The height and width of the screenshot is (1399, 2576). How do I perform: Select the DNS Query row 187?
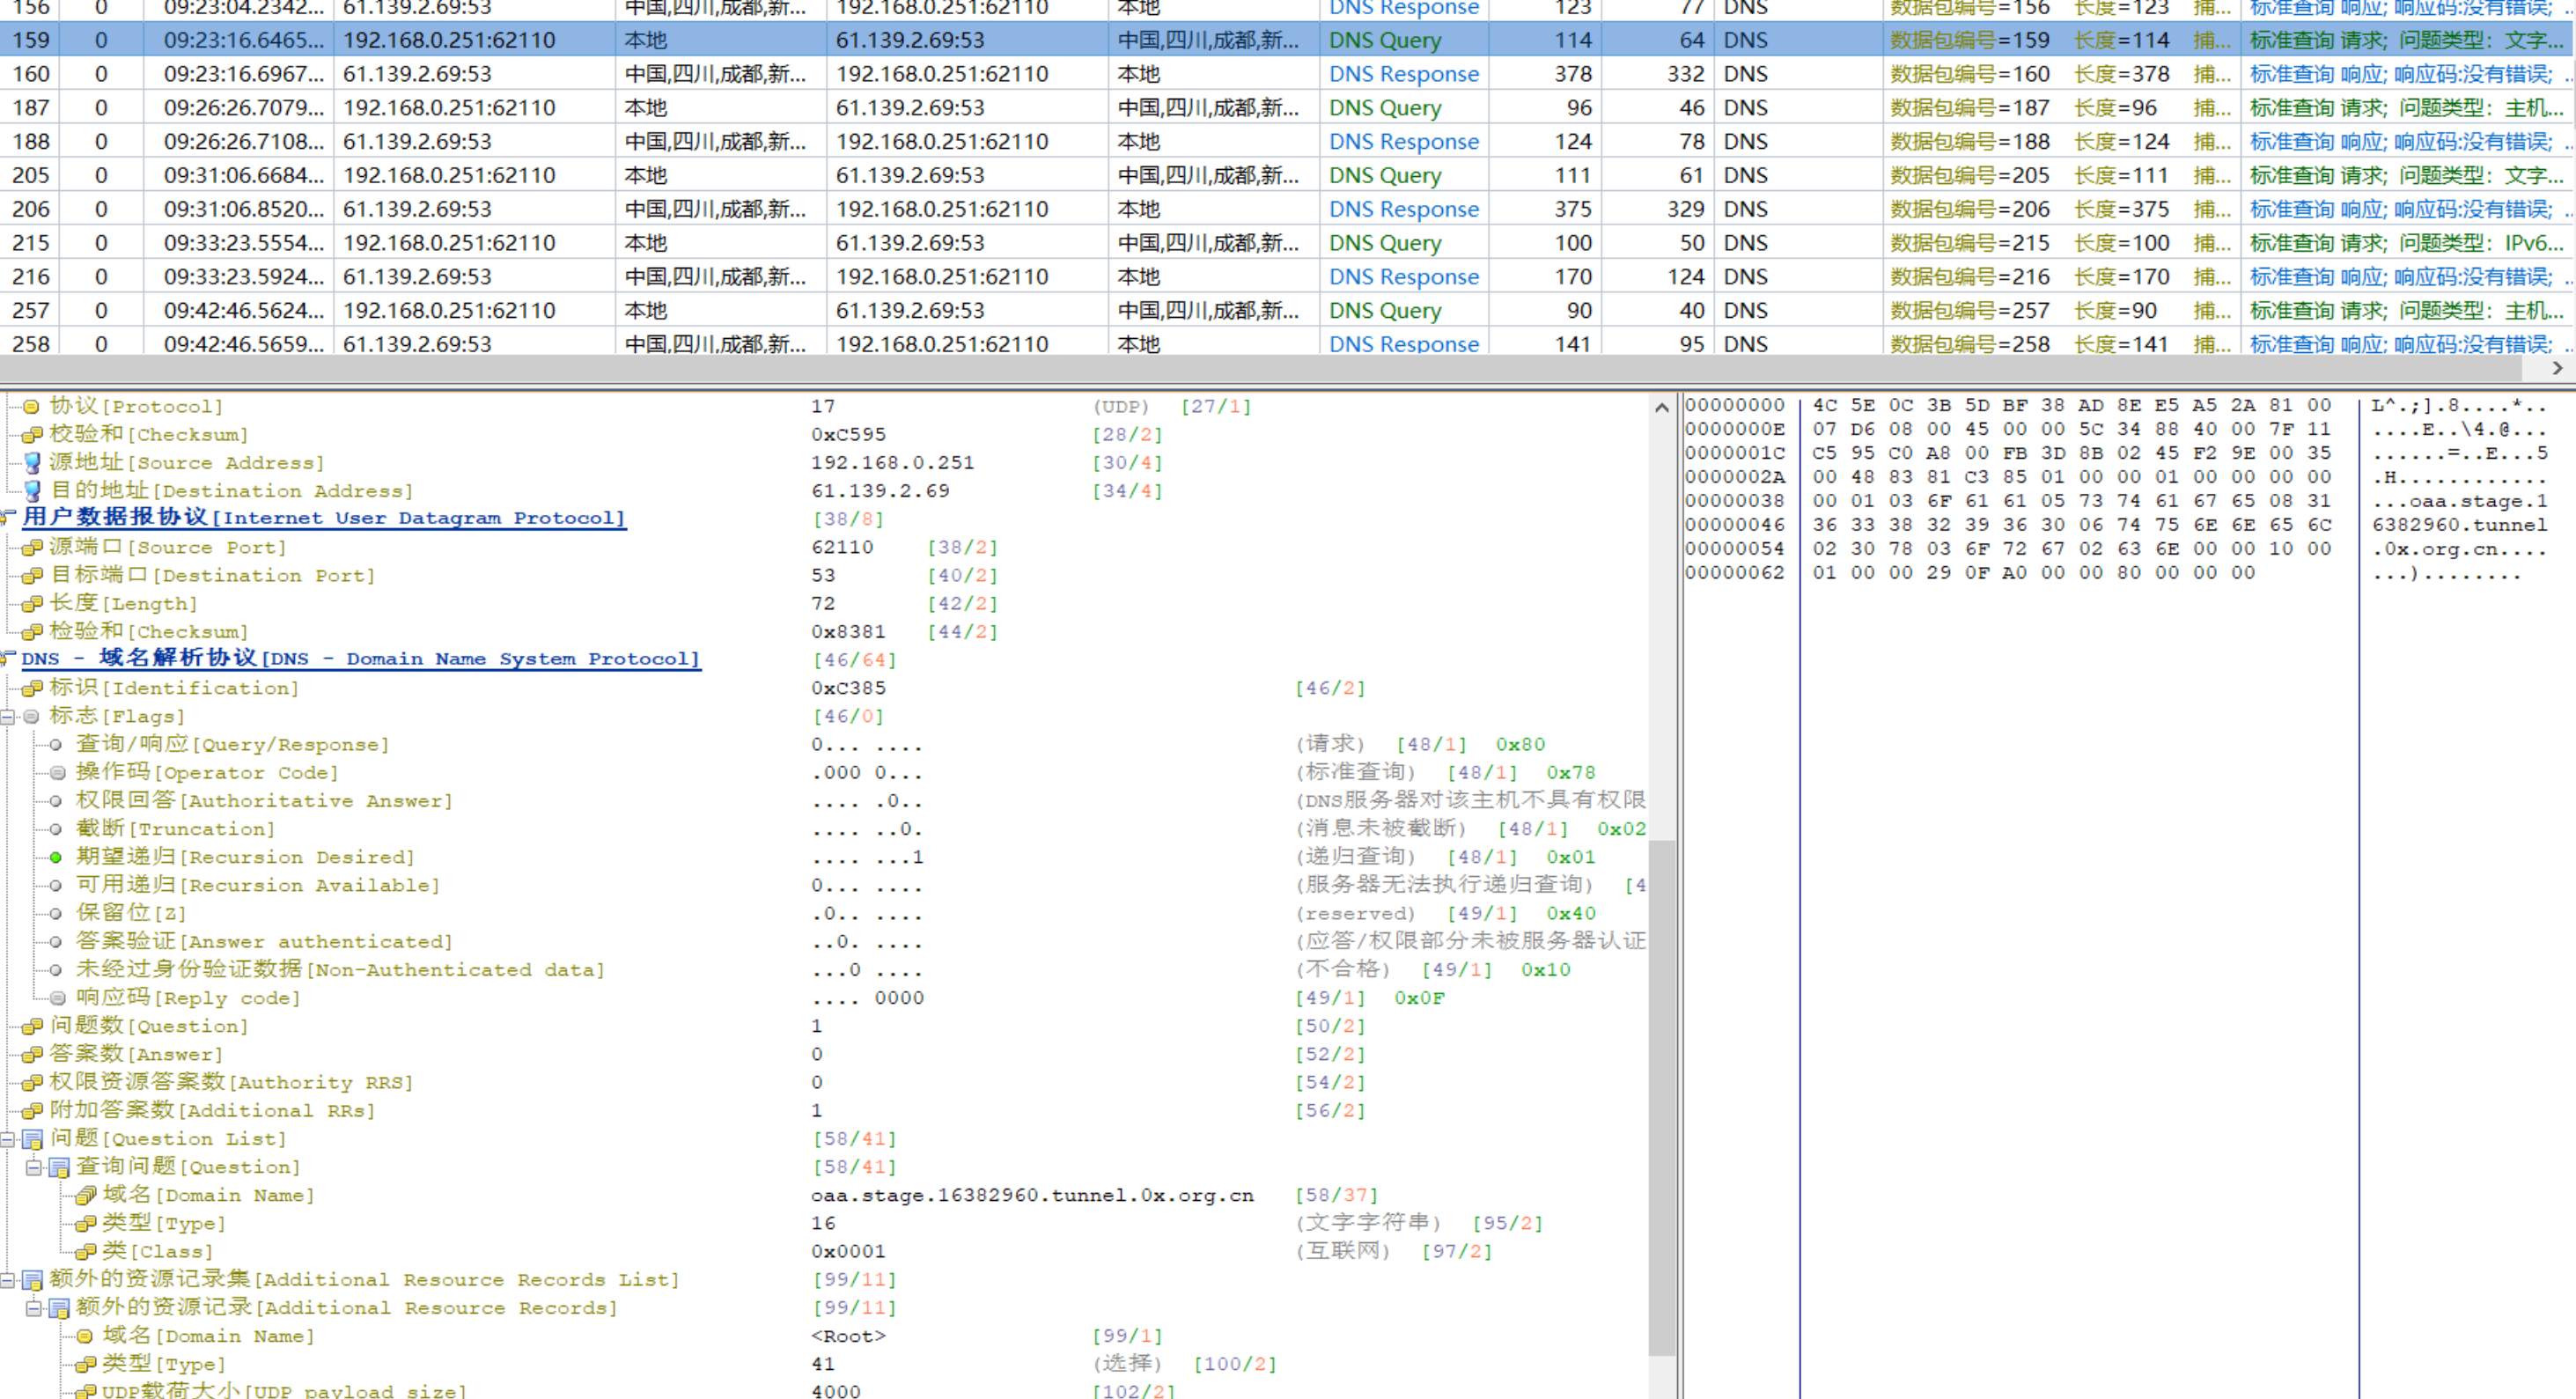[x=1288, y=108]
